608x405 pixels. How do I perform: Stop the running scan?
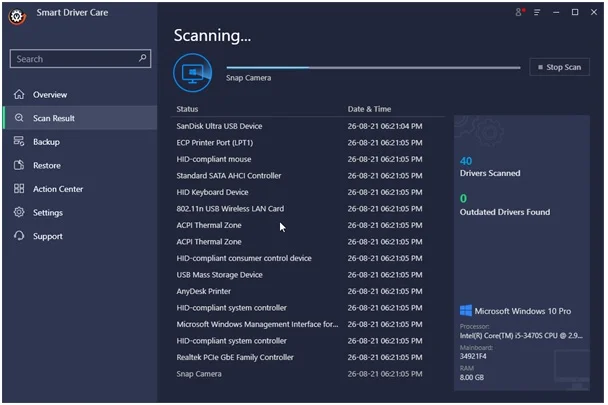pyautogui.click(x=560, y=67)
